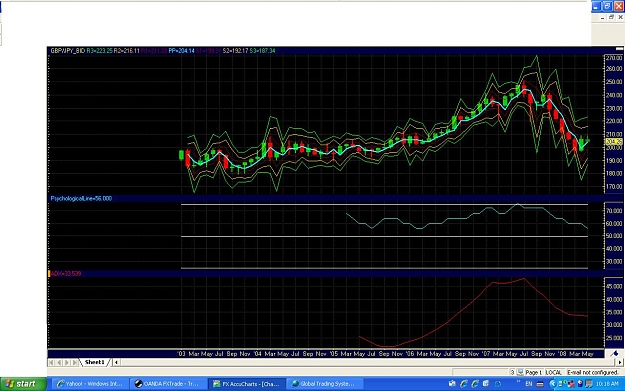Click the ADX=33.539 indicator label

pyautogui.click(x=66, y=273)
